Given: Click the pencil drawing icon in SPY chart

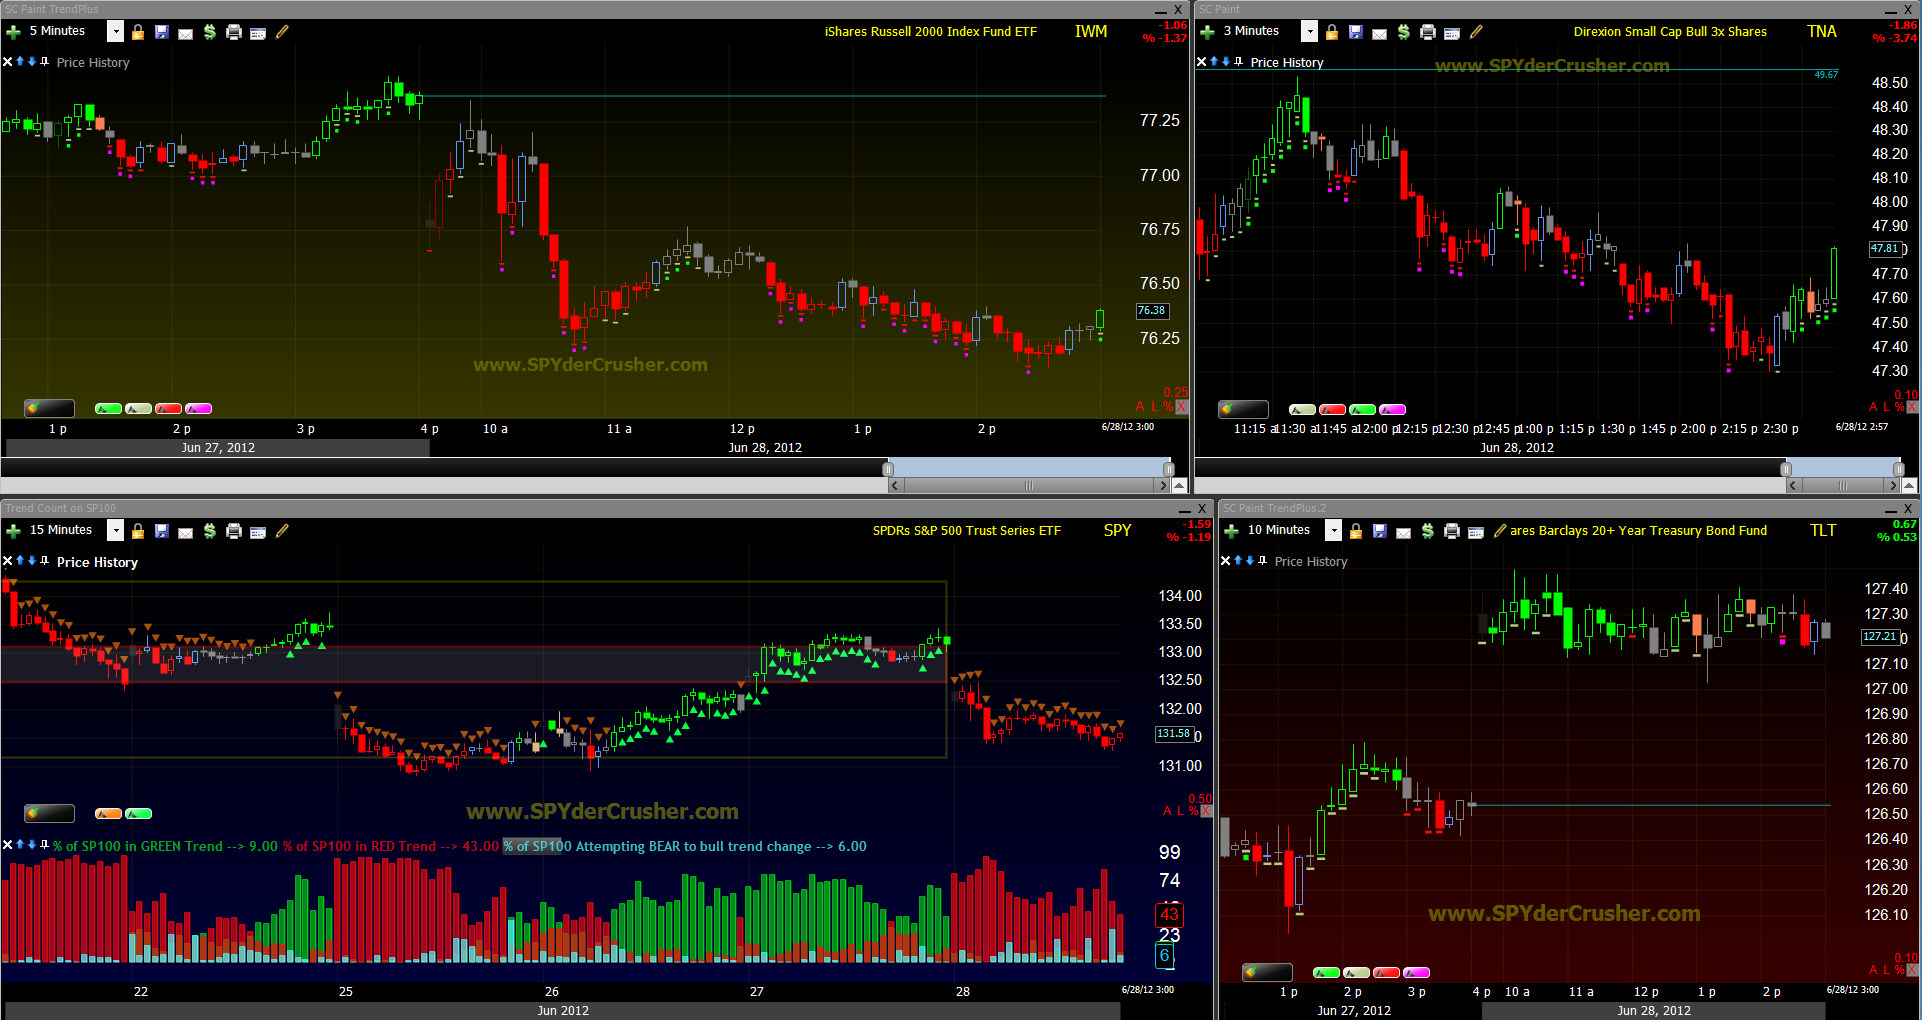Looking at the screenshot, I should tap(283, 531).
